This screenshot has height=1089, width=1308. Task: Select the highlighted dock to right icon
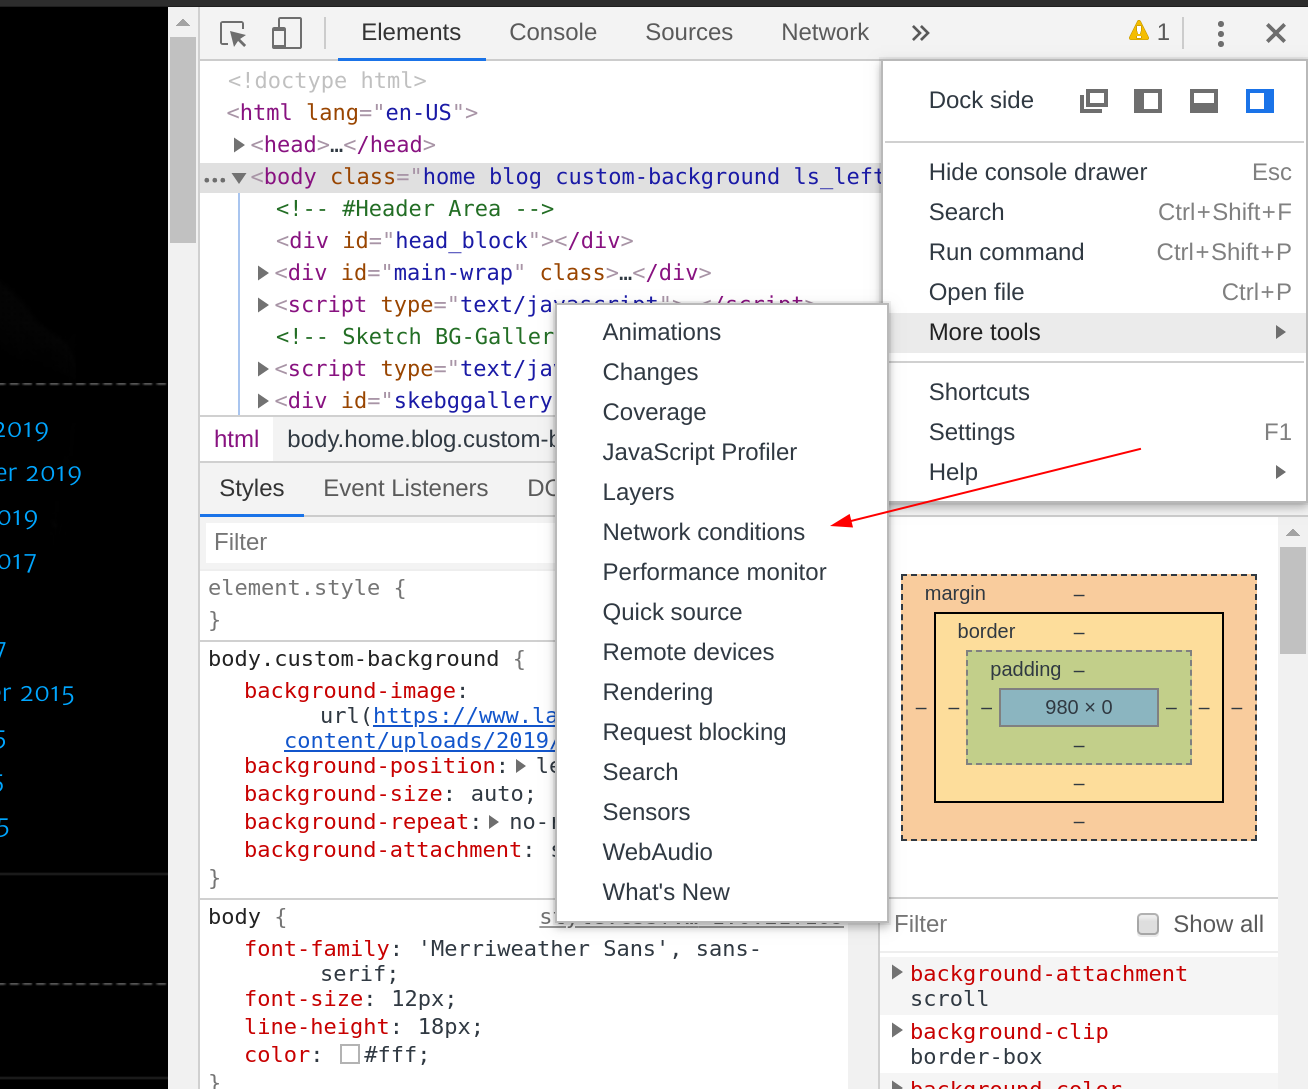click(x=1259, y=100)
